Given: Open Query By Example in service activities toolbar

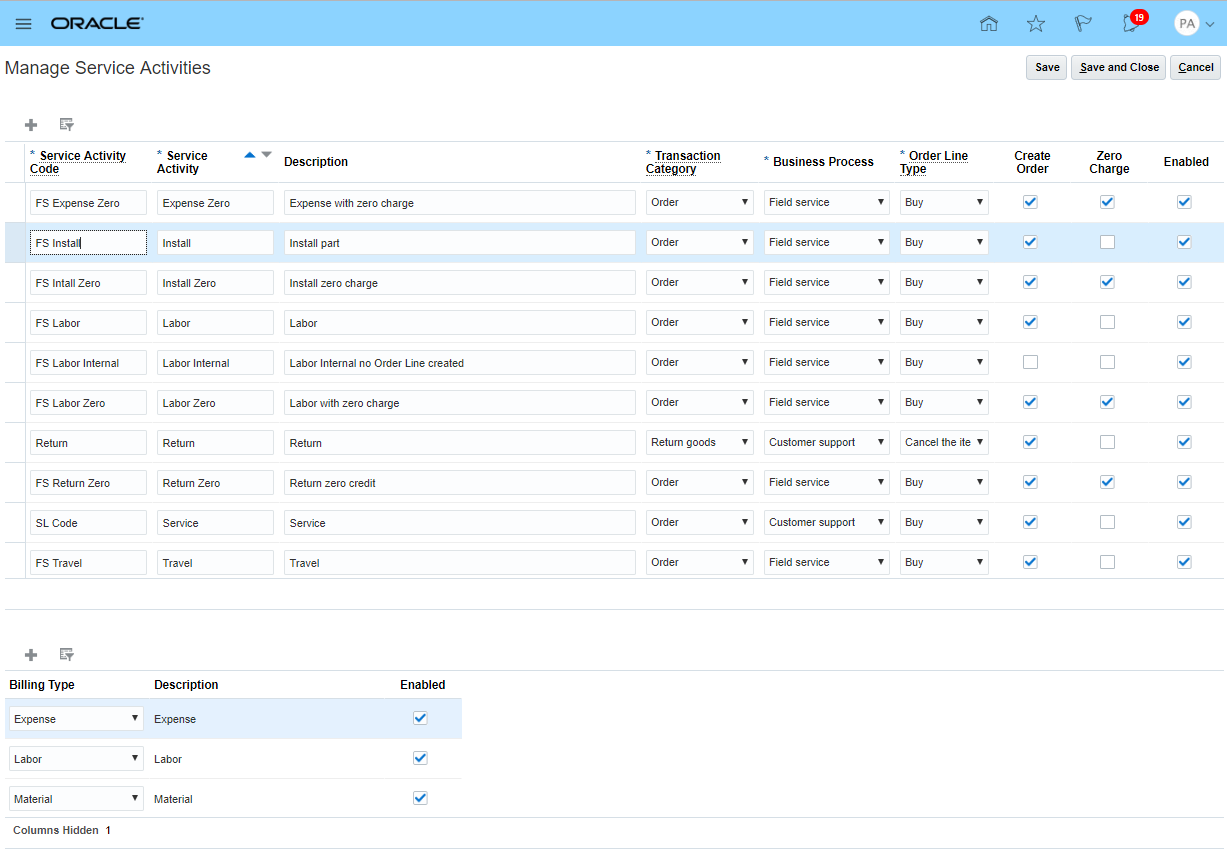Looking at the screenshot, I should click(x=67, y=125).
